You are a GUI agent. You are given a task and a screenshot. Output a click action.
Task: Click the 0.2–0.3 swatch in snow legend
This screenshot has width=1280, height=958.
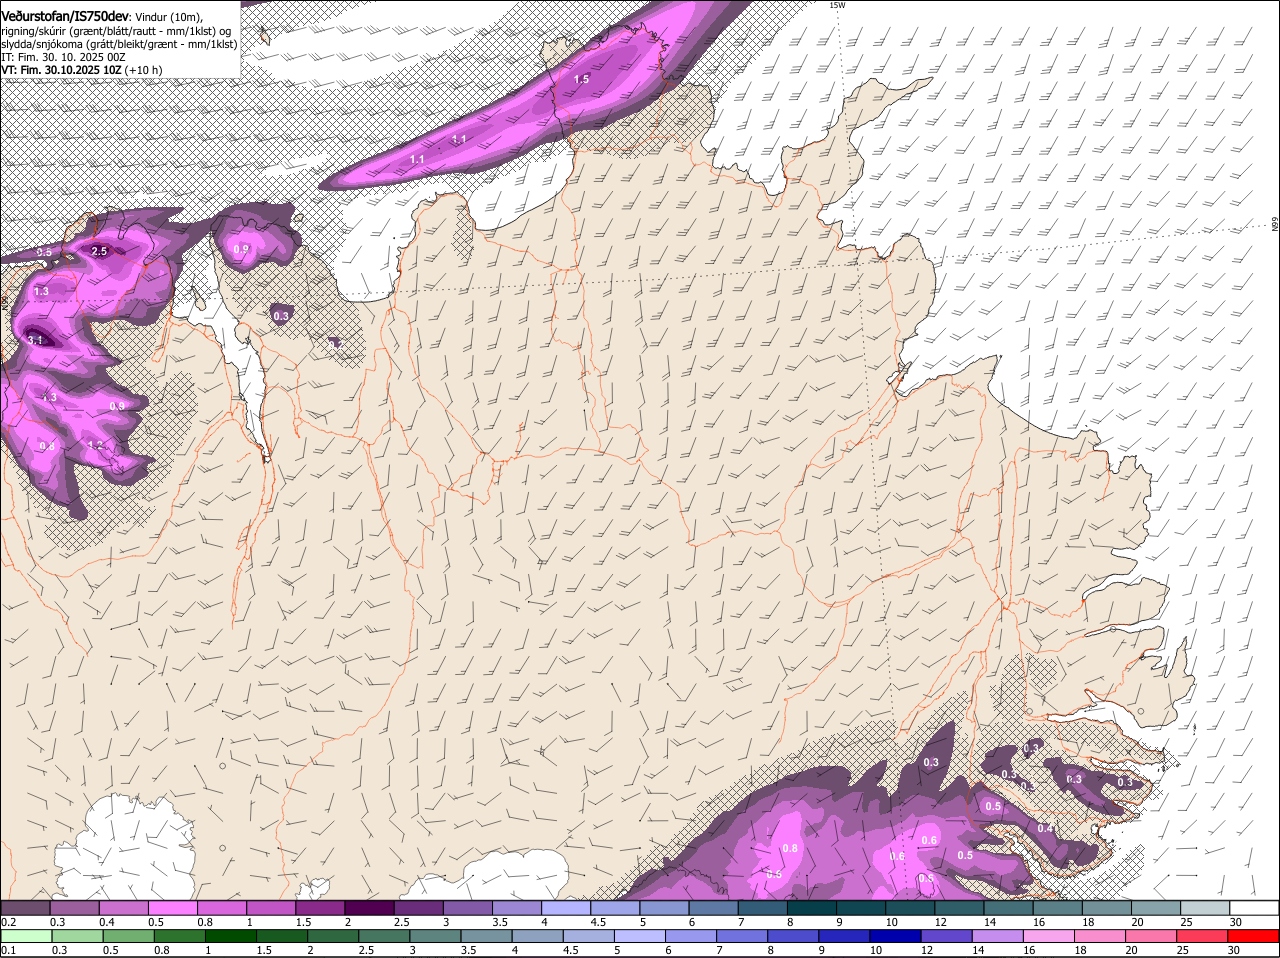(x=25, y=907)
